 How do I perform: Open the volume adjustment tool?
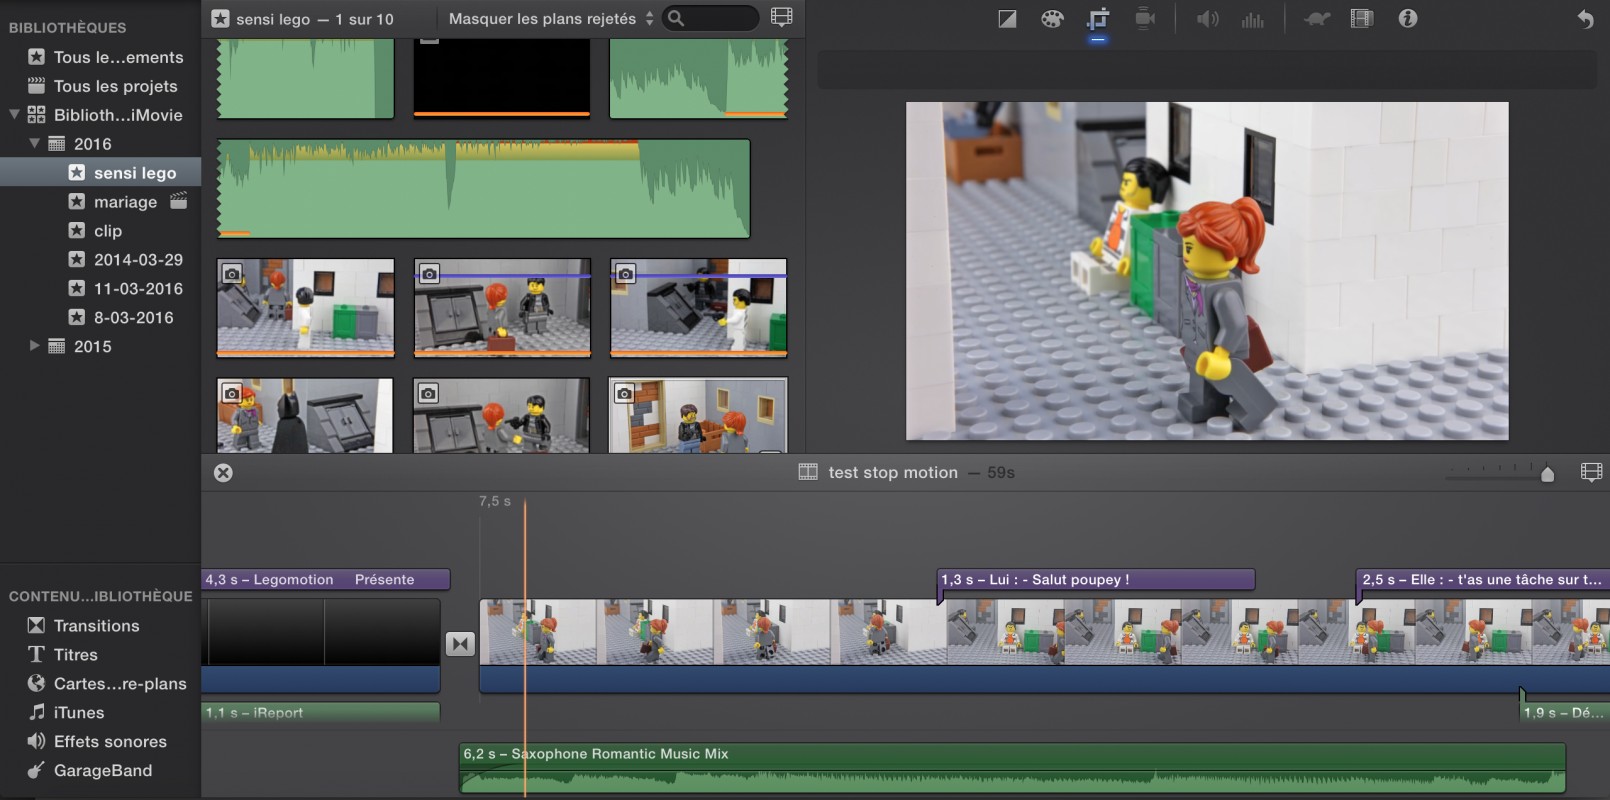[x=1208, y=19]
